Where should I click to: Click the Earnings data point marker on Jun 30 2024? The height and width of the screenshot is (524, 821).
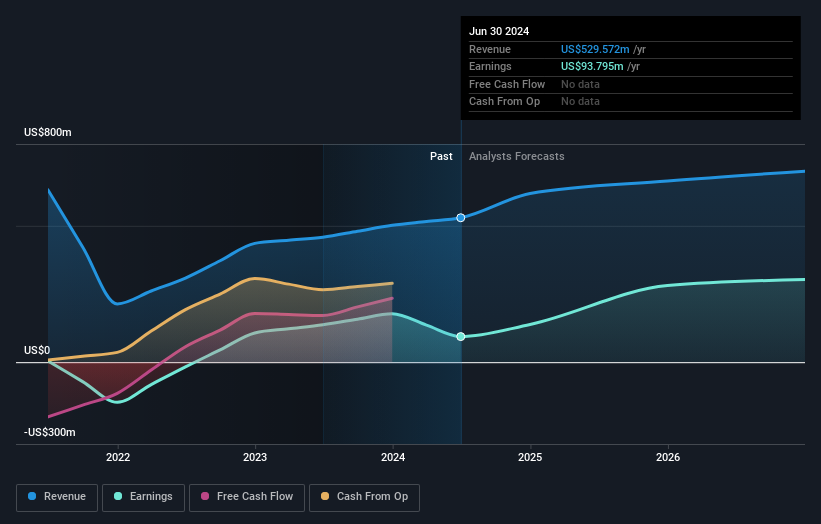pyautogui.click(x=461, y=337)
